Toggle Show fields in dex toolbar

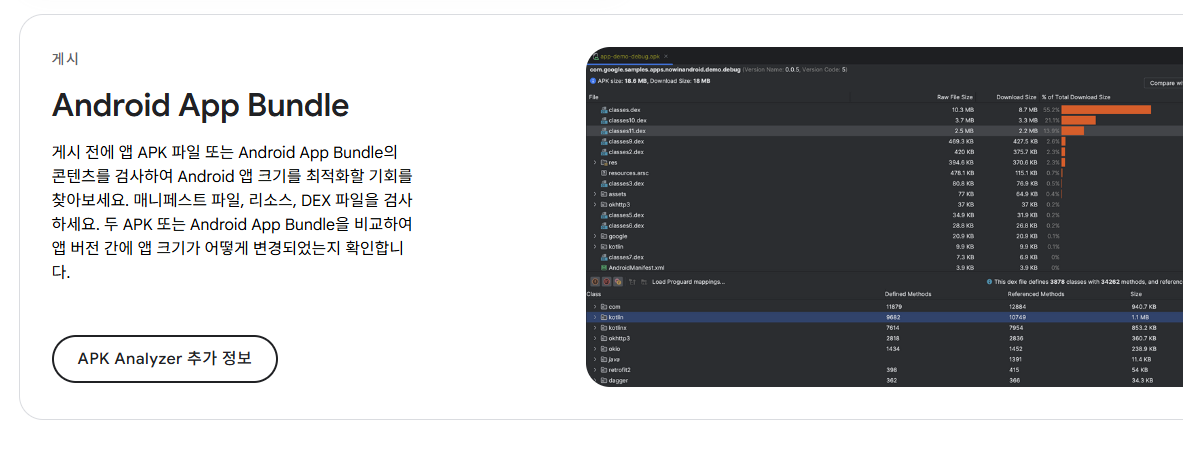click(x=595, y=282)
